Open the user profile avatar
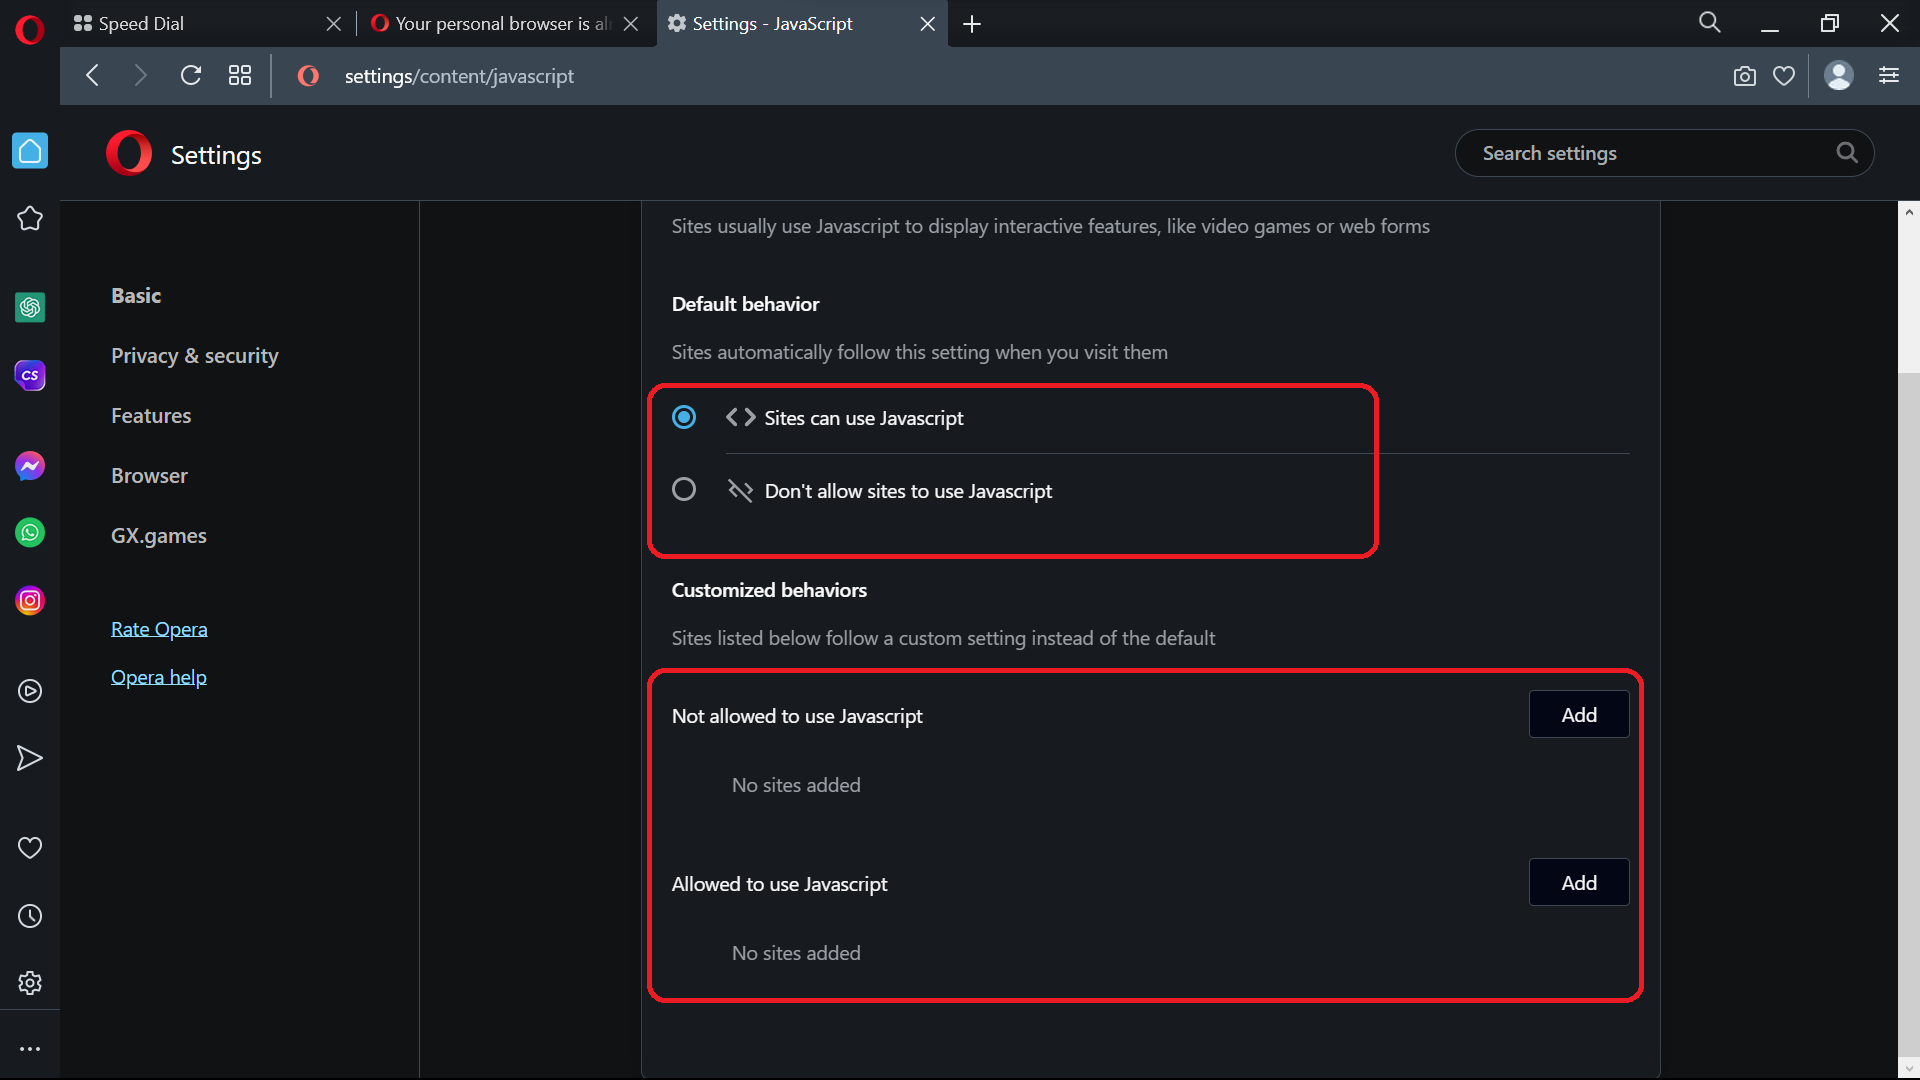 click(x=1839, y=76)
